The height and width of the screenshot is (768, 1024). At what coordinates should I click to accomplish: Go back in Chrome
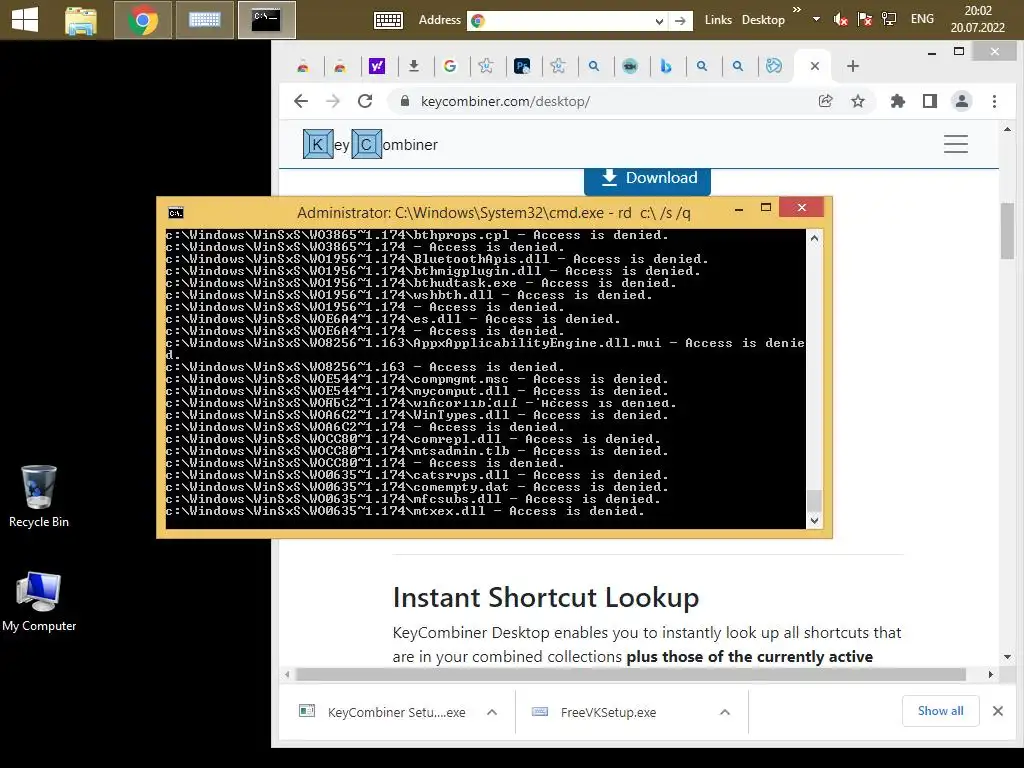[300, 101]
